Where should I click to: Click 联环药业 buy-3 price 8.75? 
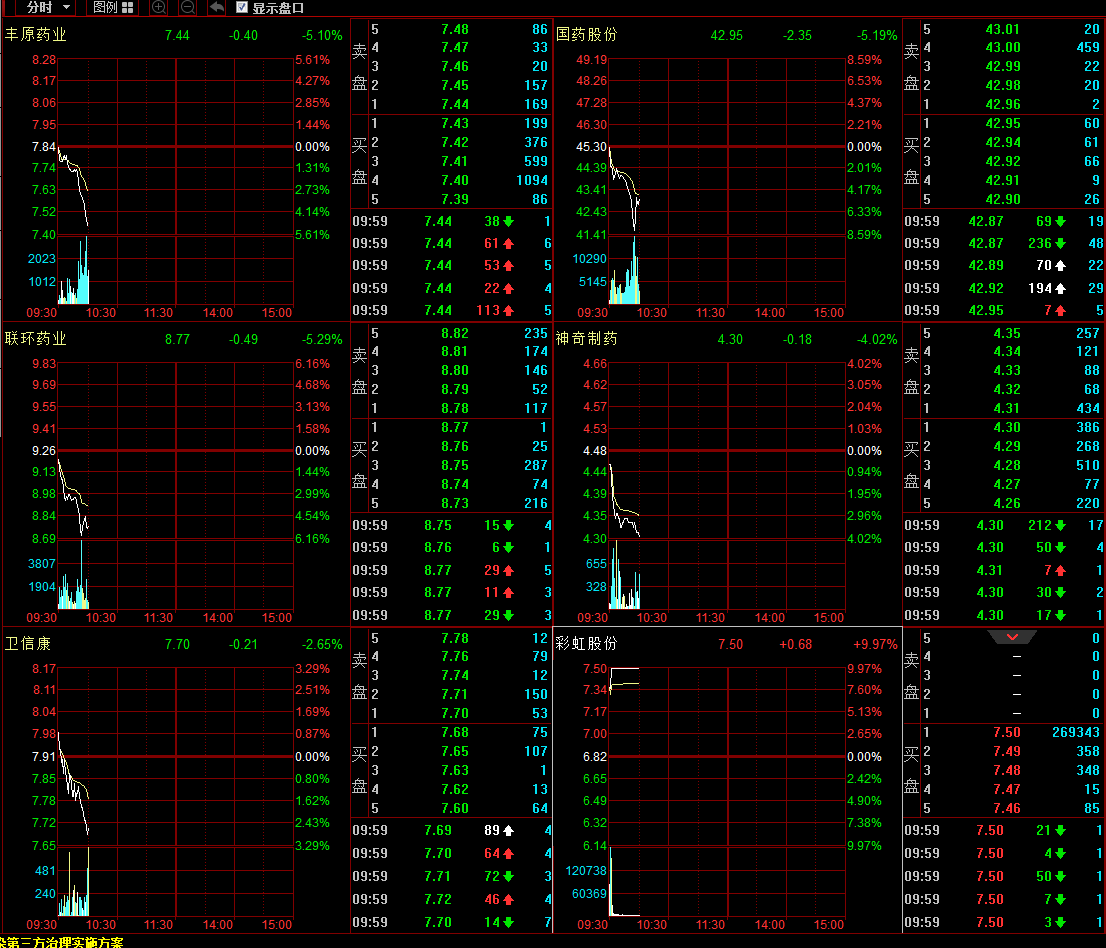(x=455, y=466)
